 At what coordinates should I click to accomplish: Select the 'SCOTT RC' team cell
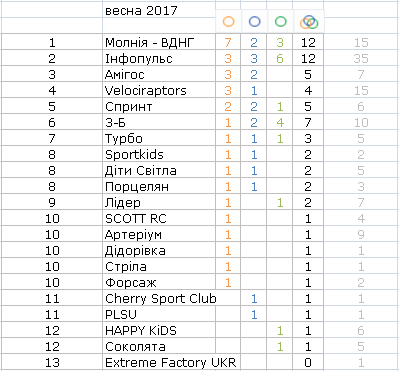tap(159, 218)
